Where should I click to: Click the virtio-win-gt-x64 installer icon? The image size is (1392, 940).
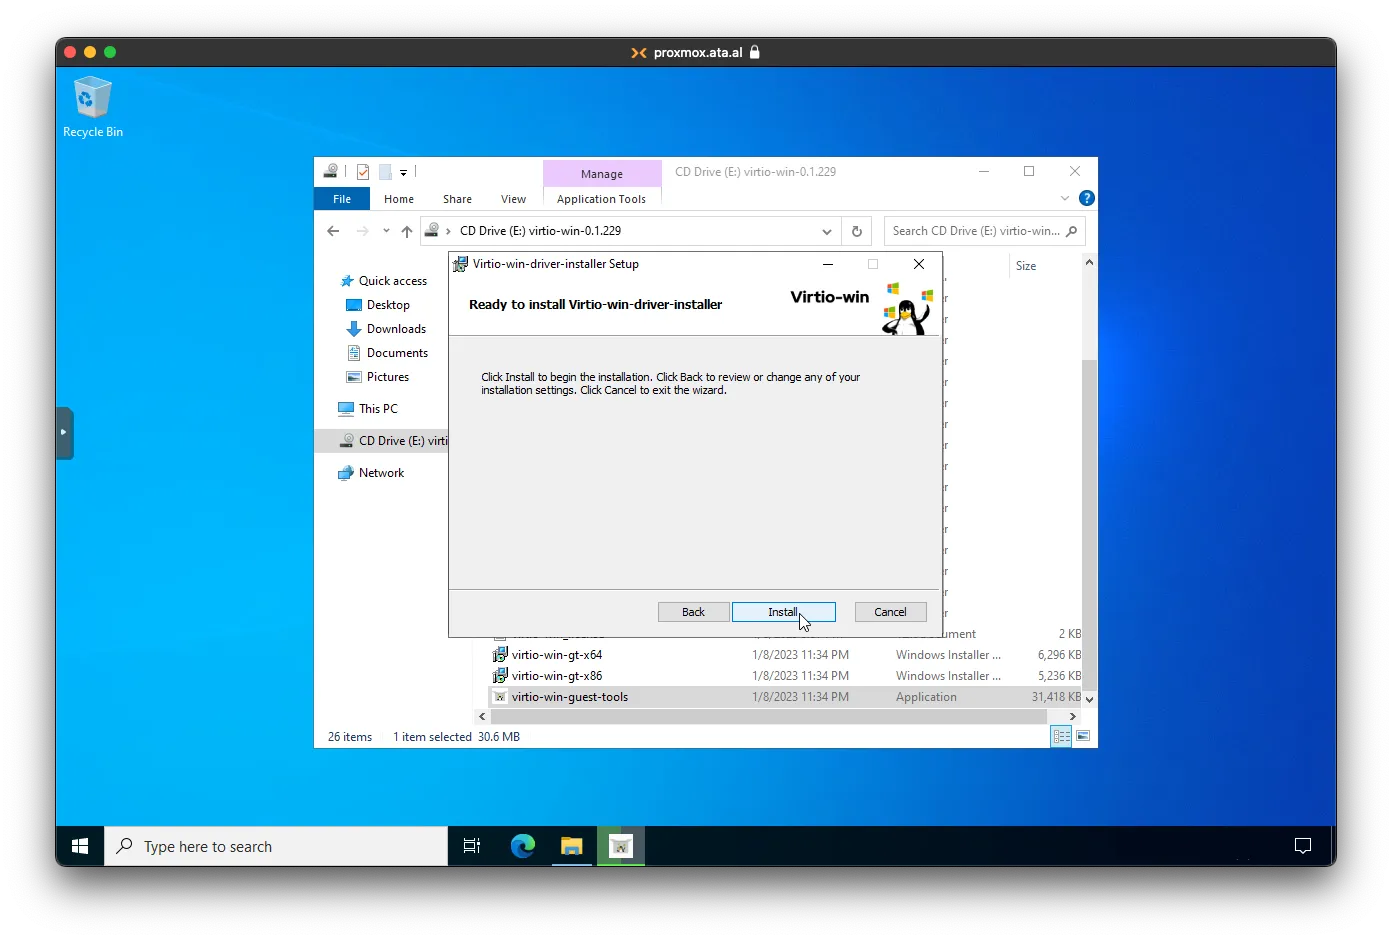[x=500, y=655]
